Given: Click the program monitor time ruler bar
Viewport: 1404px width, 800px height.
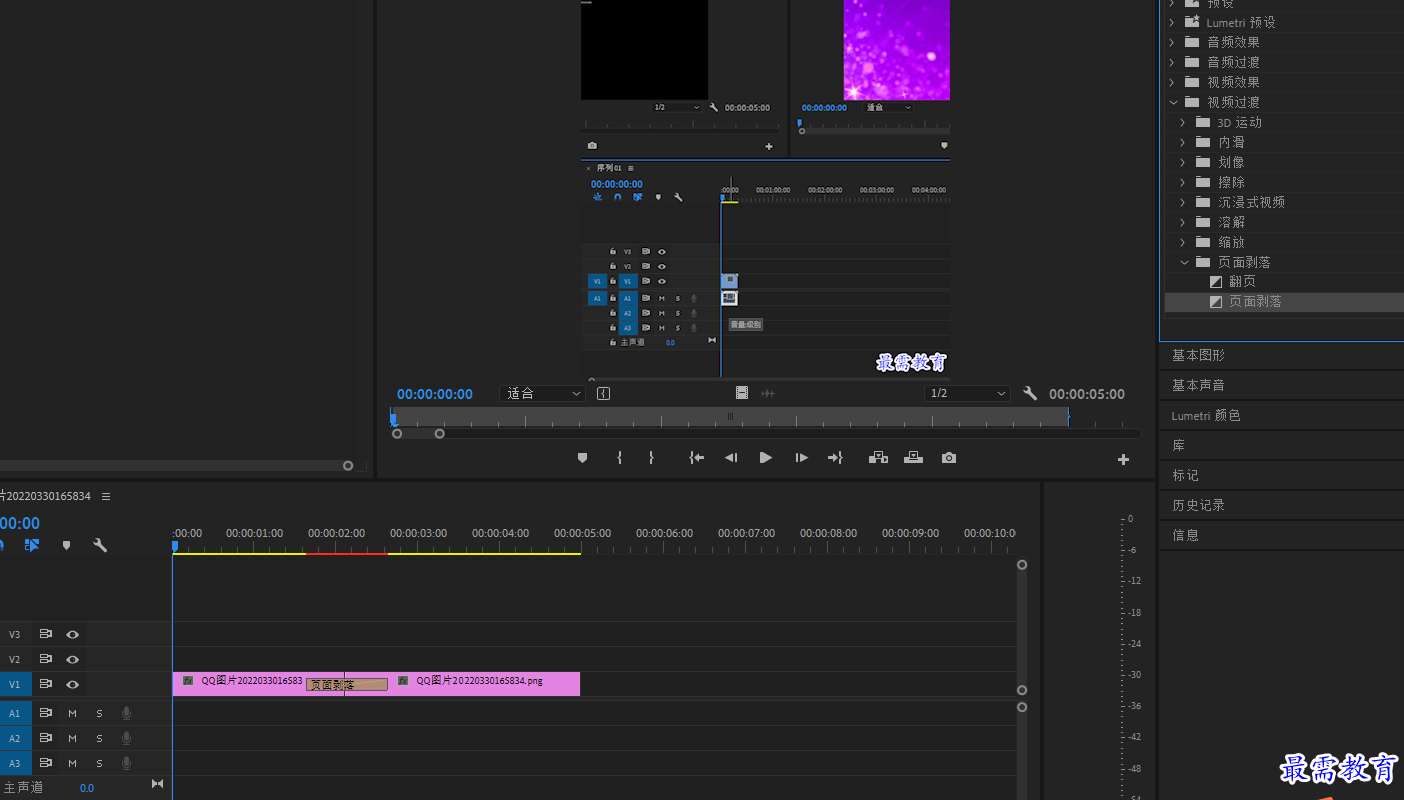Looking at the screenshot, I should tap(729, 416).
